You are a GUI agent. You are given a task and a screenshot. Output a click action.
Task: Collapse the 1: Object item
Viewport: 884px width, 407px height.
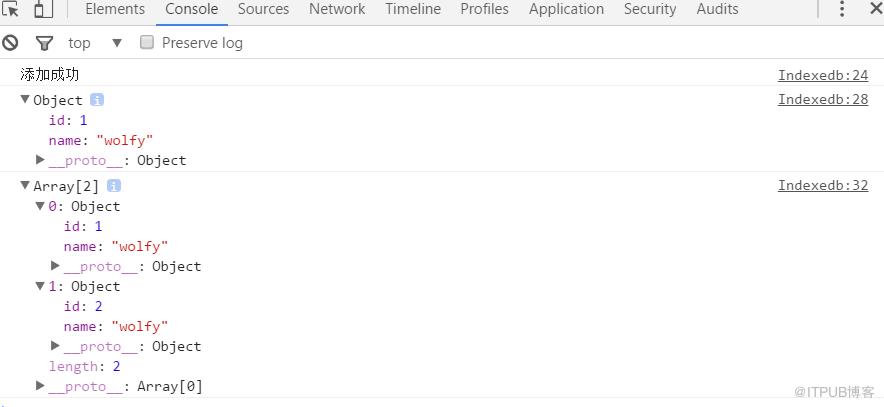tap(39, 286)
